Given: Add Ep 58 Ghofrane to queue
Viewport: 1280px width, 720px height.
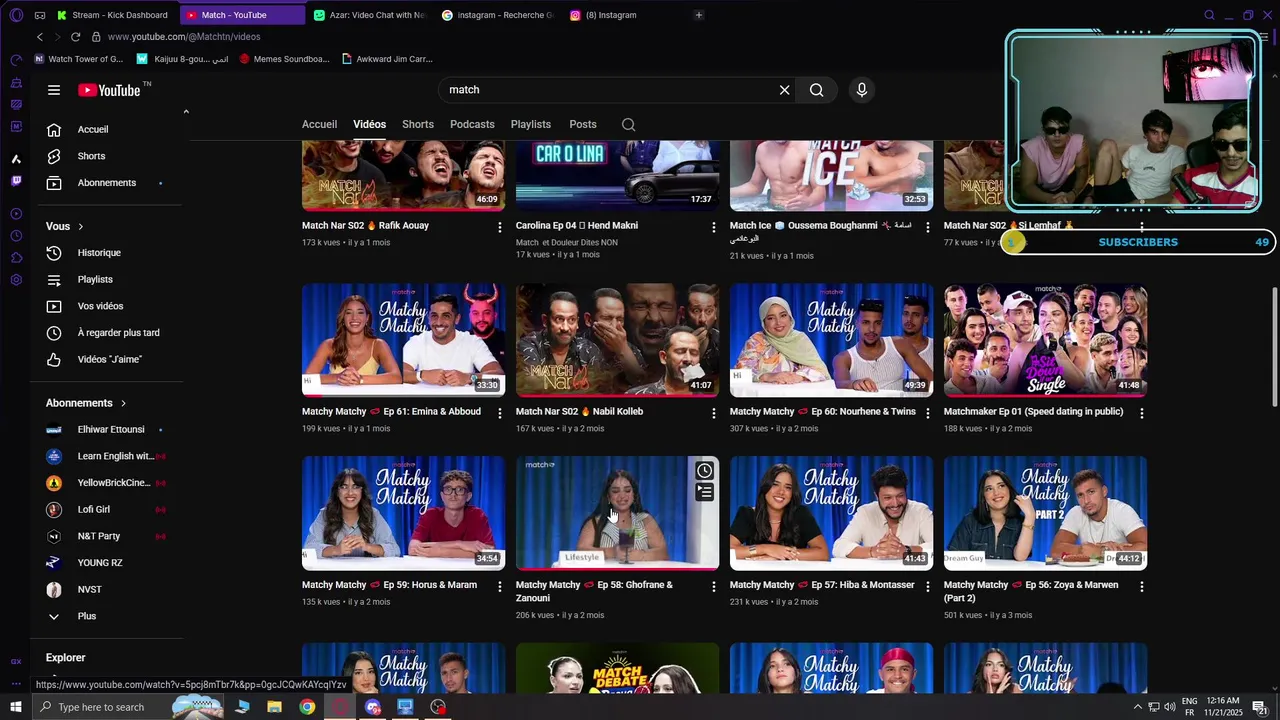Looking at the screenshot, I should (705, 492).
